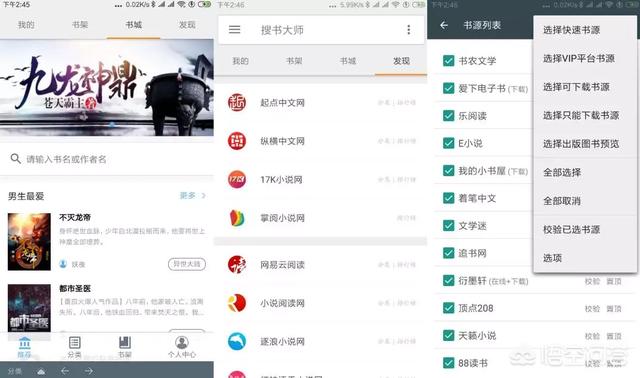Tap the 妖夜 author avatar icon

(63, 264)
